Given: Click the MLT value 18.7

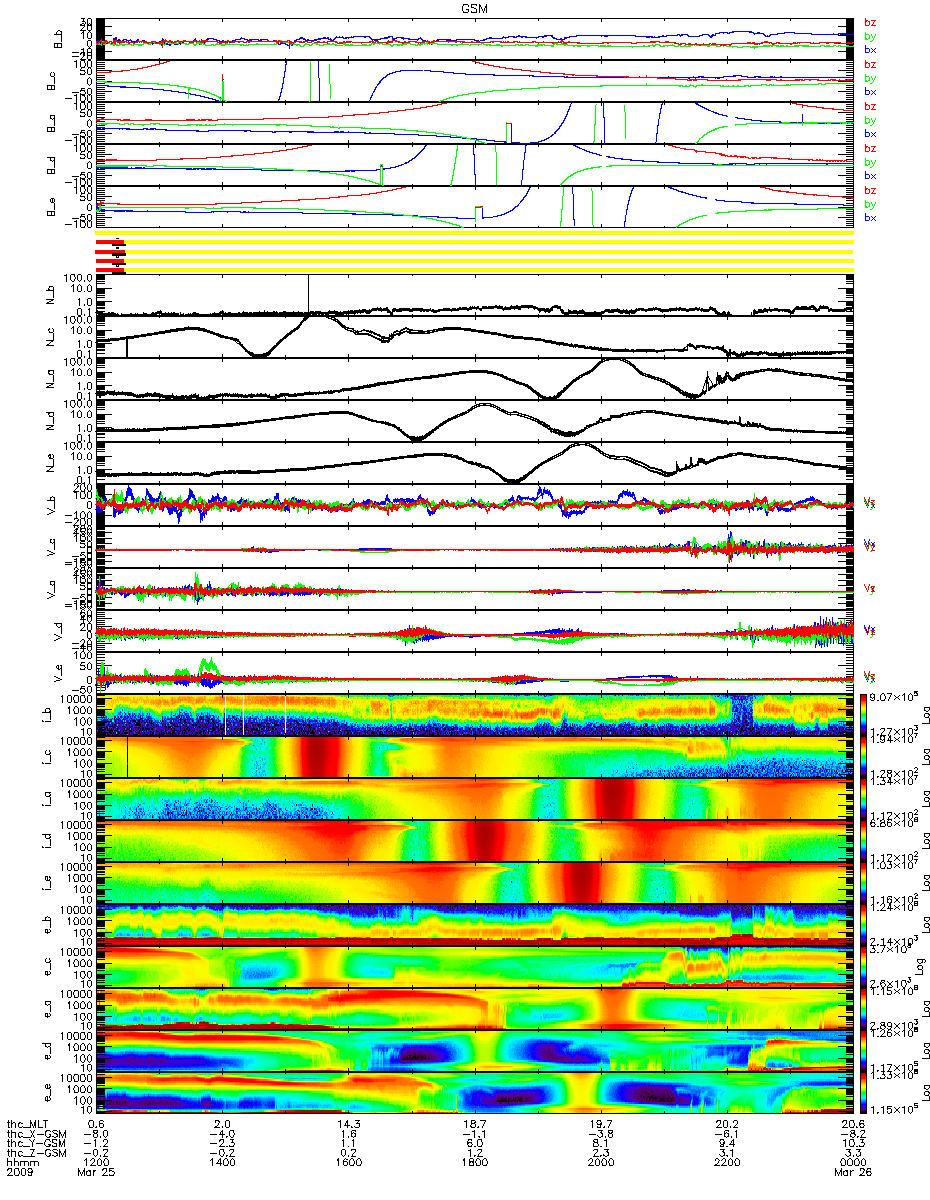Looking at the screenshot, I should 474,1123.
